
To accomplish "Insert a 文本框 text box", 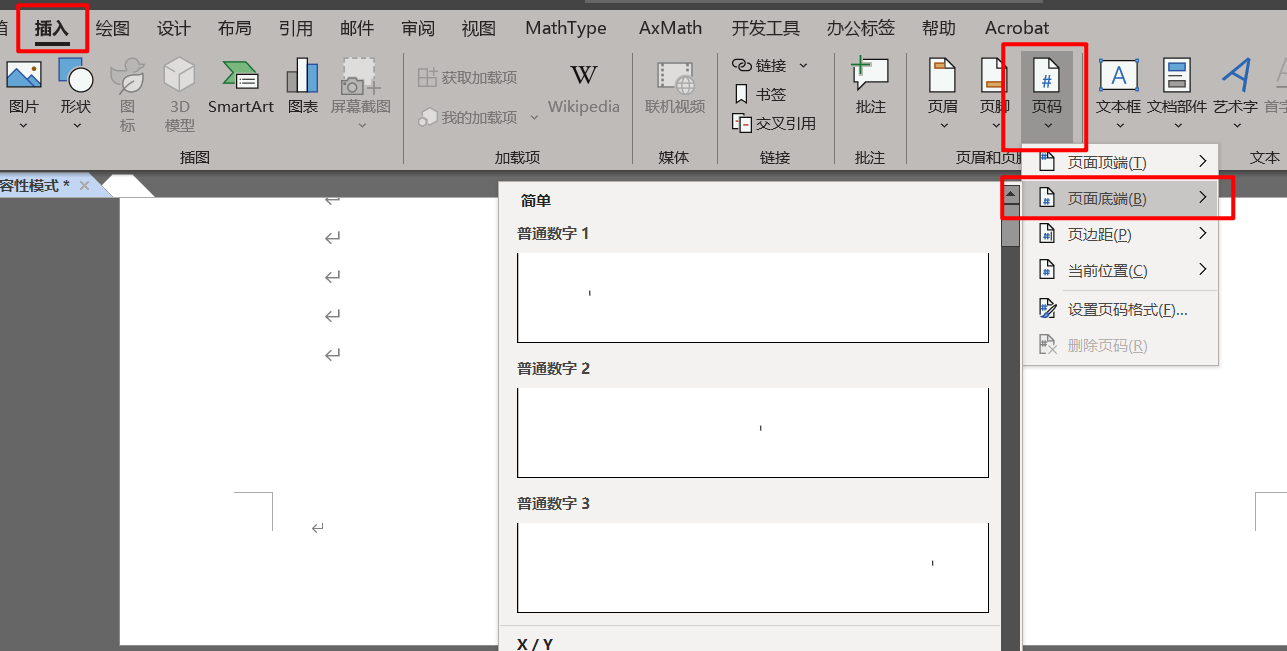I will click(x=1118, y=94).
